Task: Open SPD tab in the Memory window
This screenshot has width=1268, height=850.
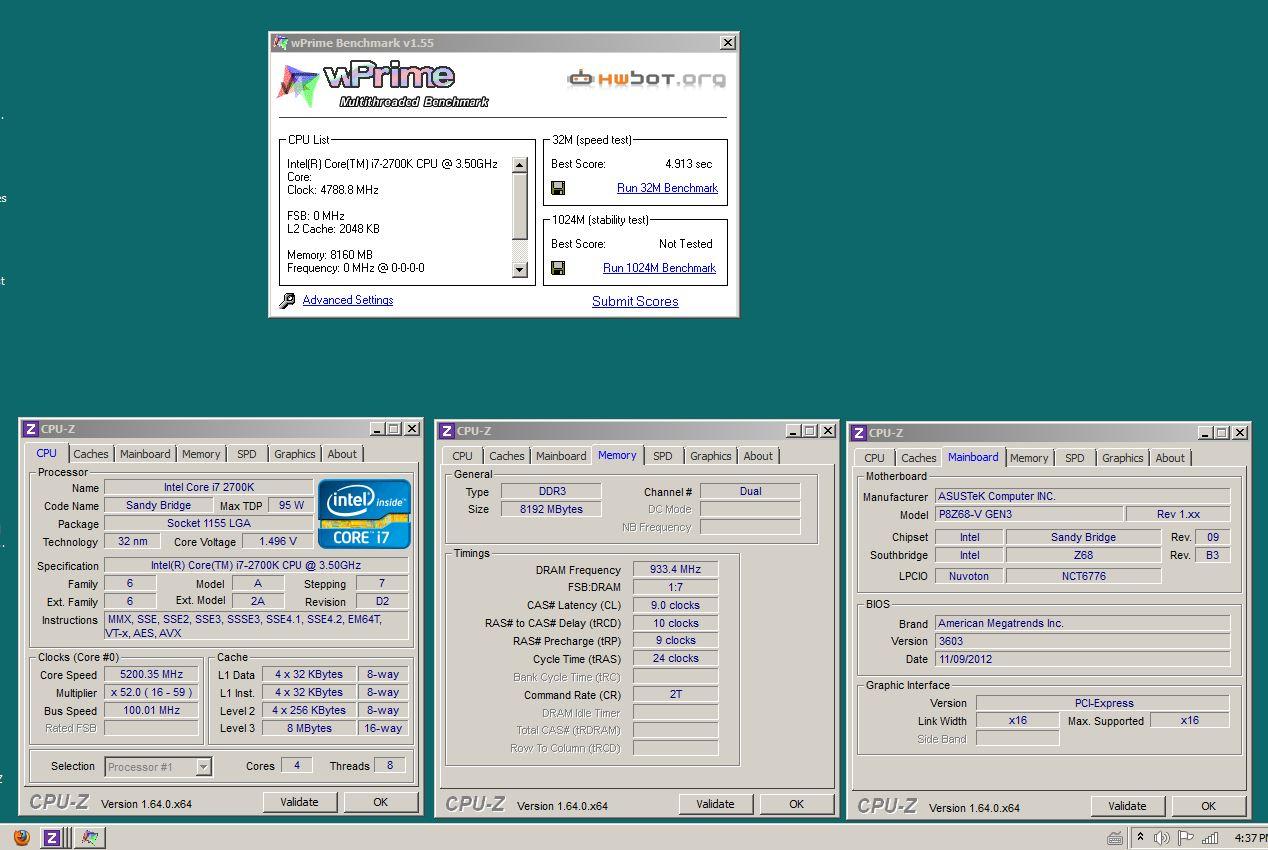Action: tap(663, 456)
